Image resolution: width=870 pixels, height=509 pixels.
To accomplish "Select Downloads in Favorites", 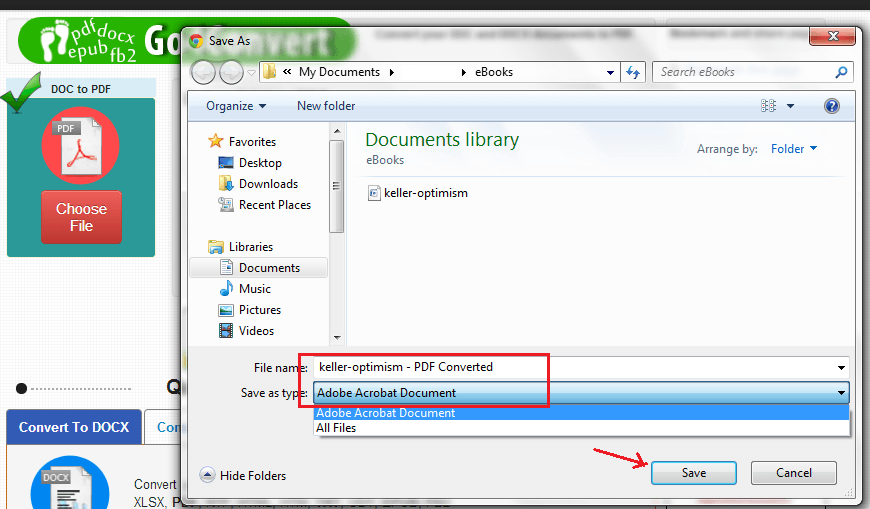I will (268, 184).
